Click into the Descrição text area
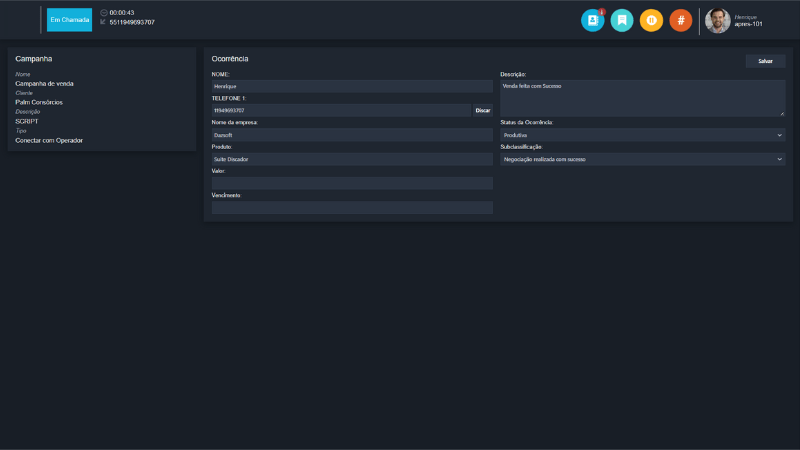 click(642, 98)
